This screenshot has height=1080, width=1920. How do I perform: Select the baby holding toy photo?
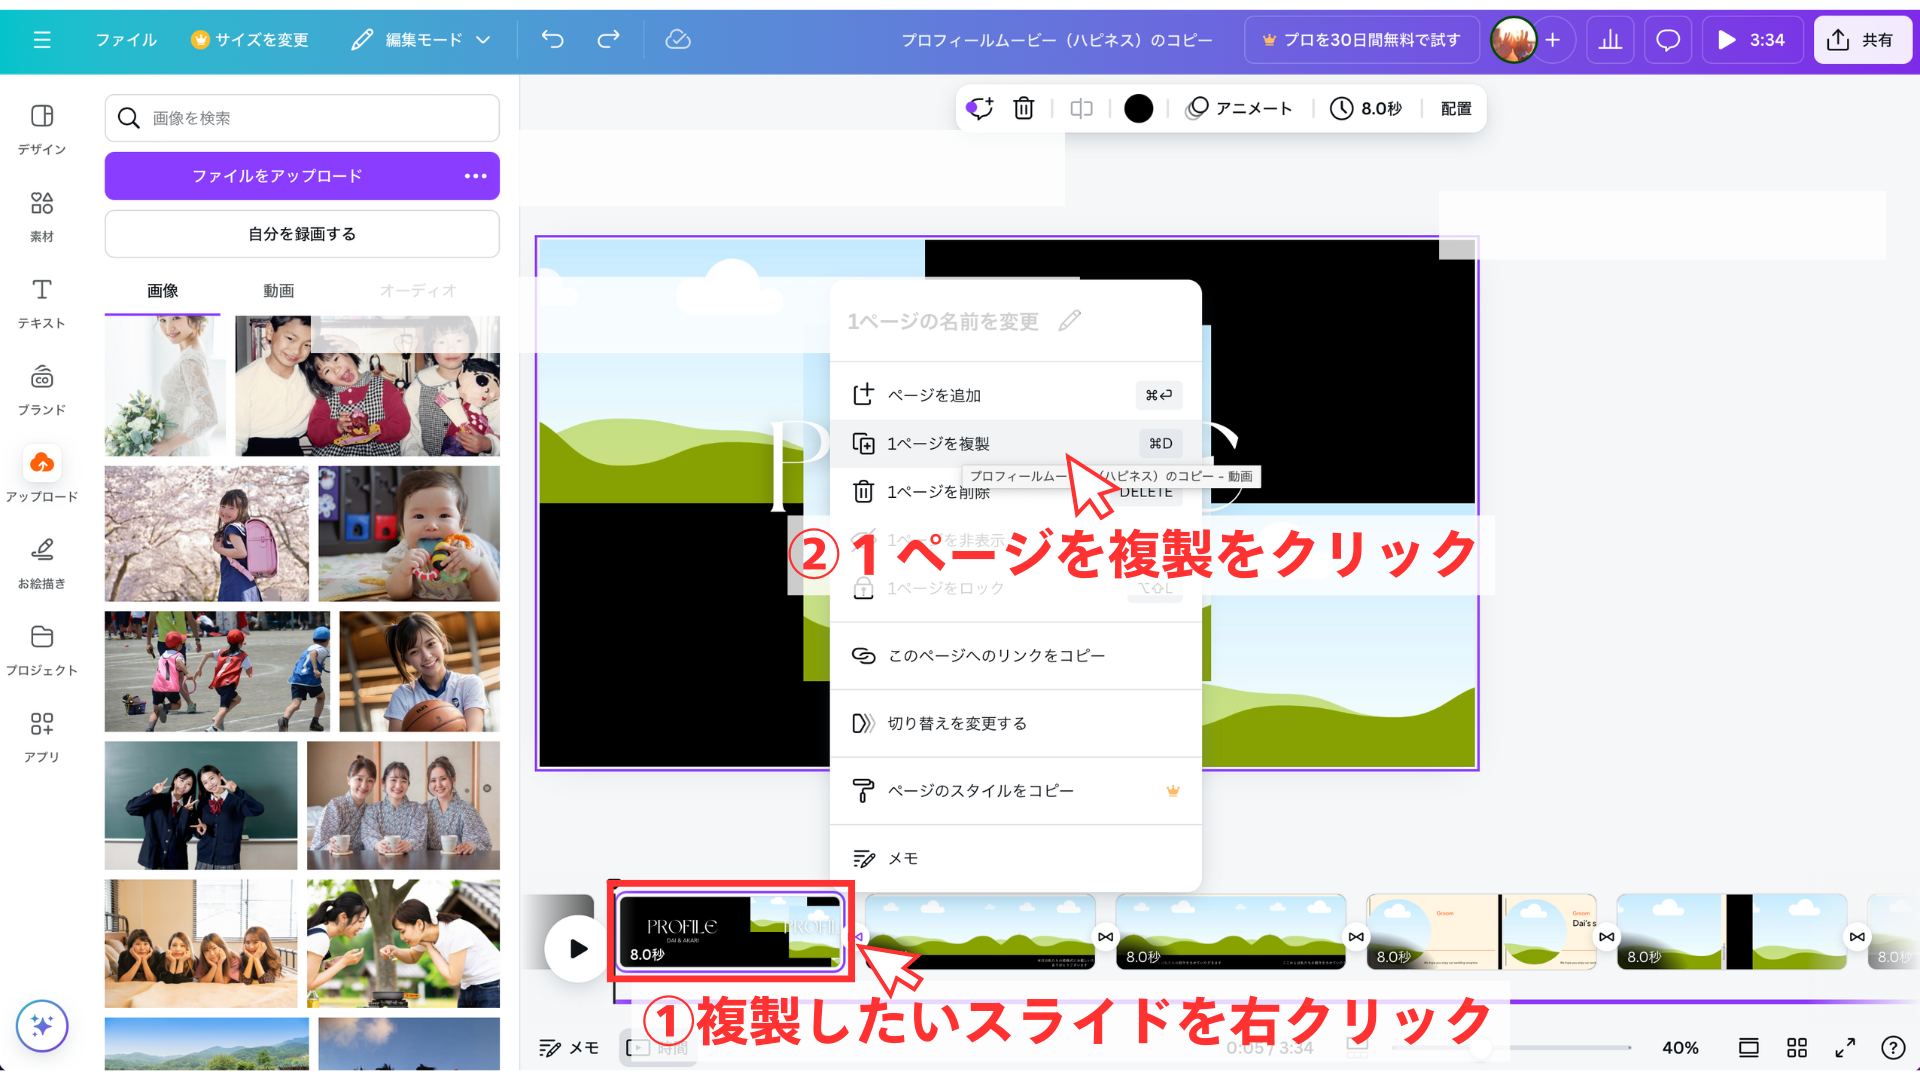pos(409,533)
